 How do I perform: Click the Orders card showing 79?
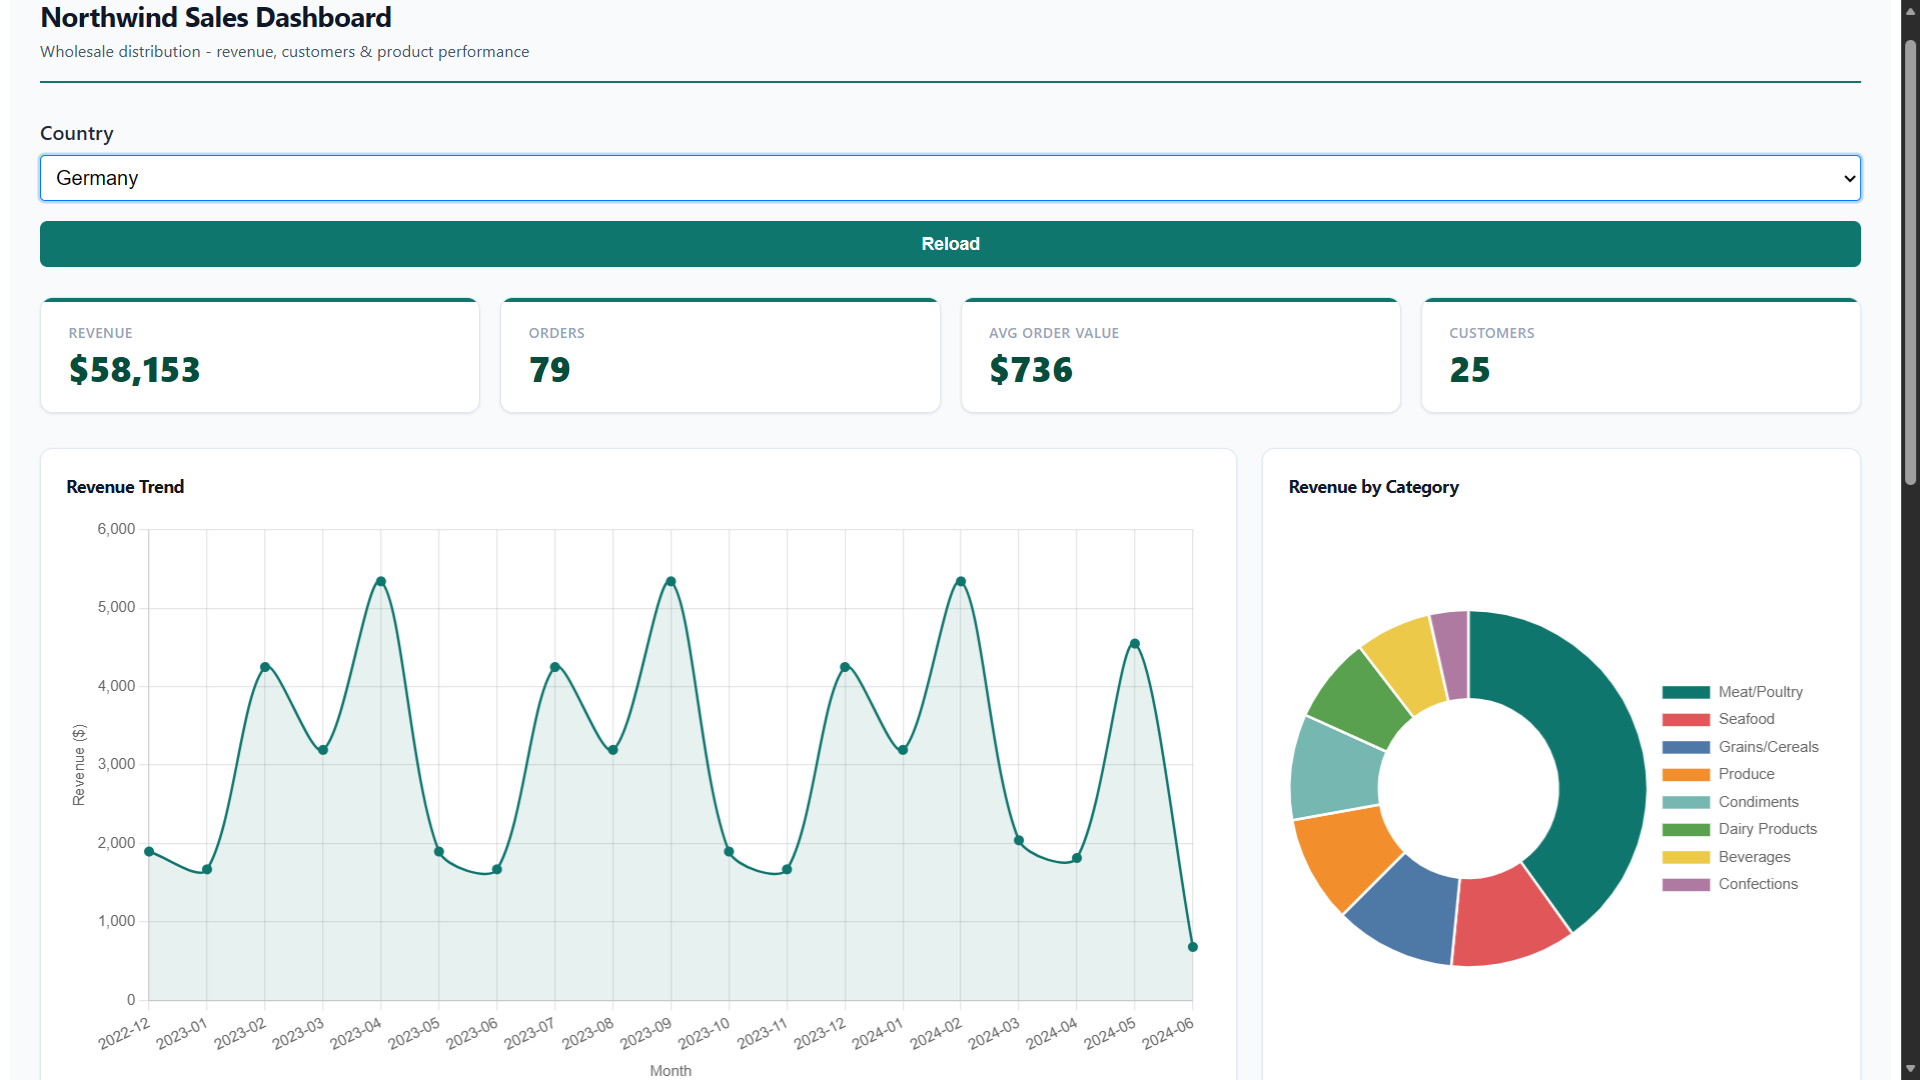719,356
